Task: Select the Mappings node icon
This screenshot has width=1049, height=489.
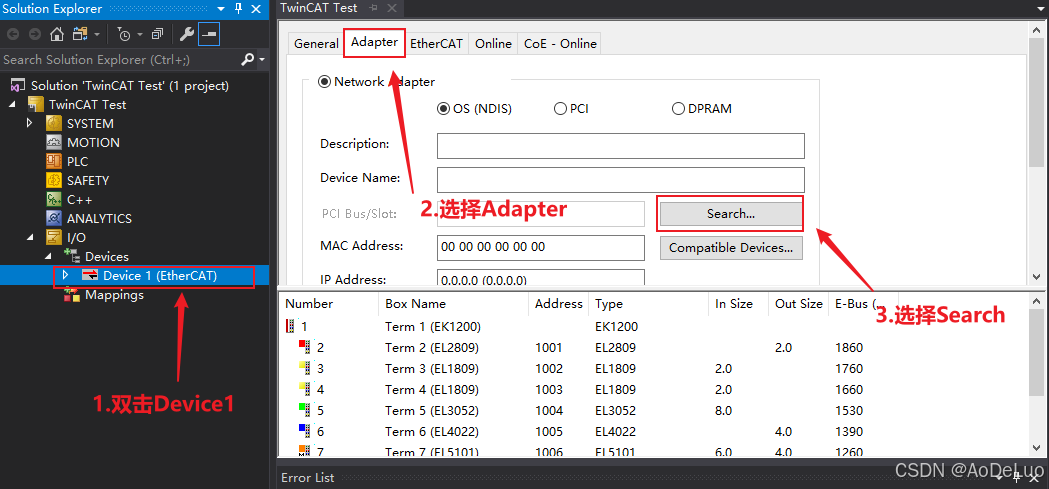Action: click(72, 295)
